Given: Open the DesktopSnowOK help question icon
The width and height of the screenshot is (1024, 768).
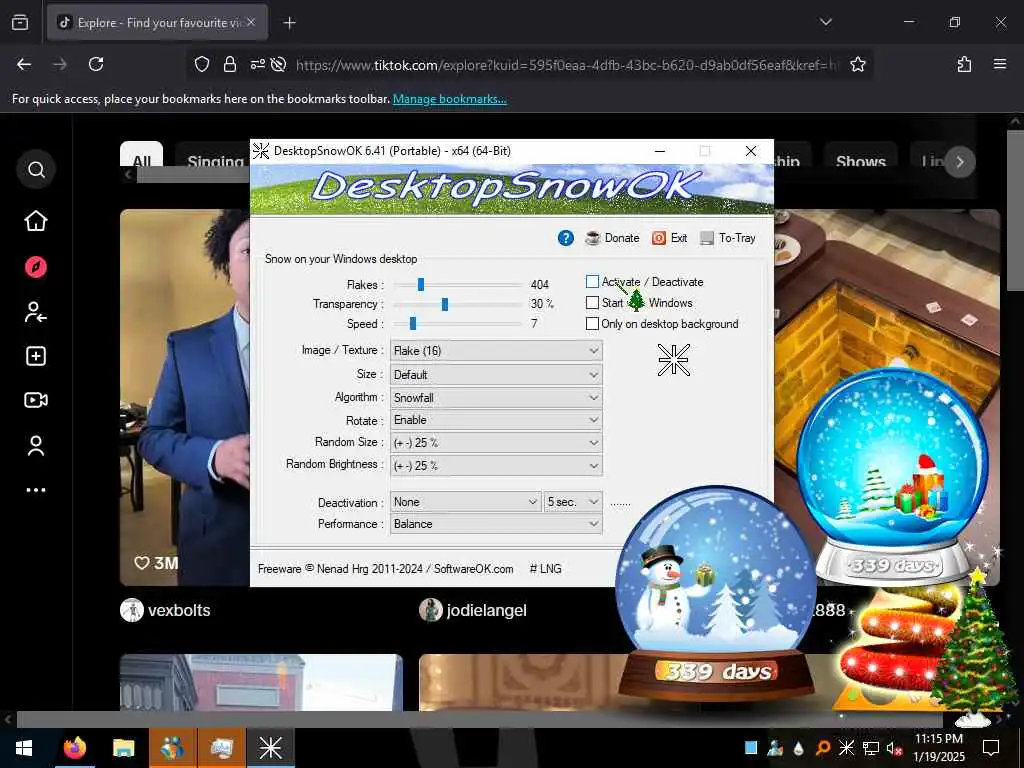Looking at the screenshot, I should tap(566, 238).
